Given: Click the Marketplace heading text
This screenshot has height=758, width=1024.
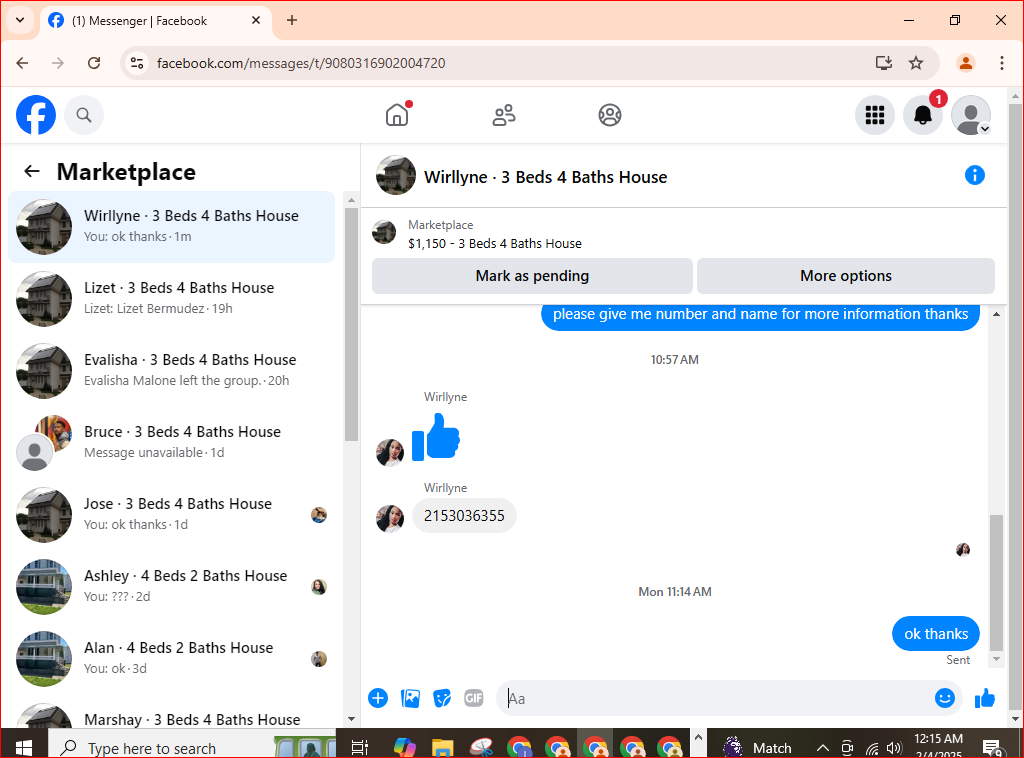Looking at the screenshot, I should coord(126,172).
